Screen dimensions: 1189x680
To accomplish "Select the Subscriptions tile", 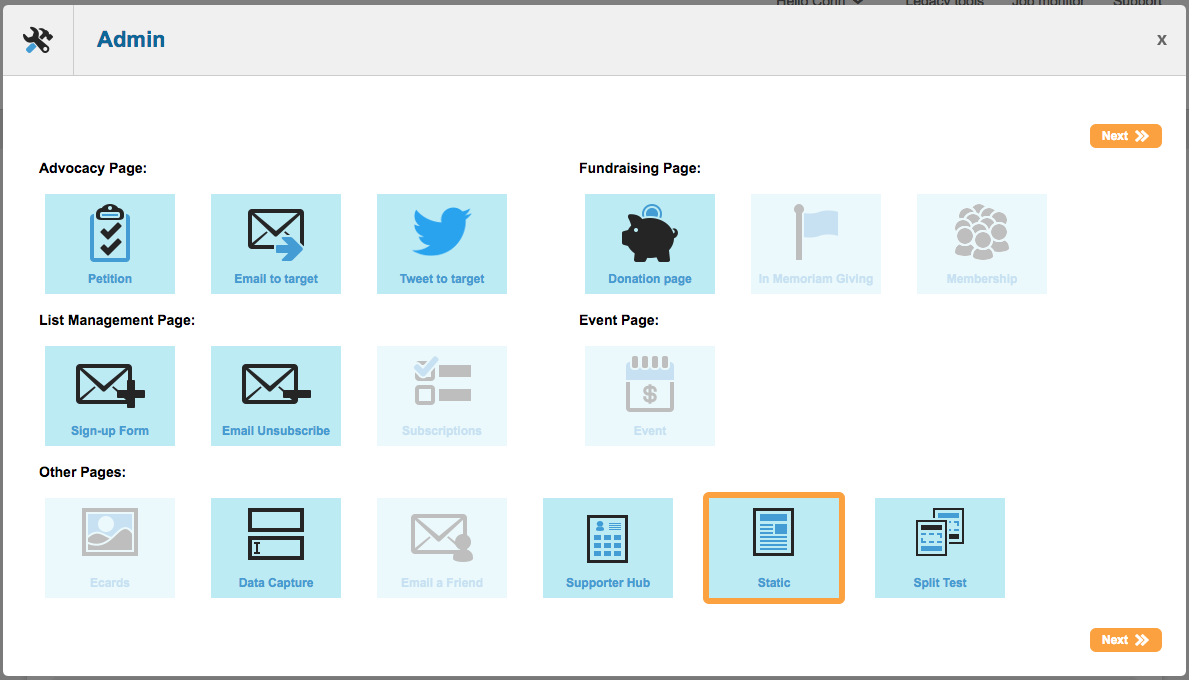I will [x=442, y=396].
